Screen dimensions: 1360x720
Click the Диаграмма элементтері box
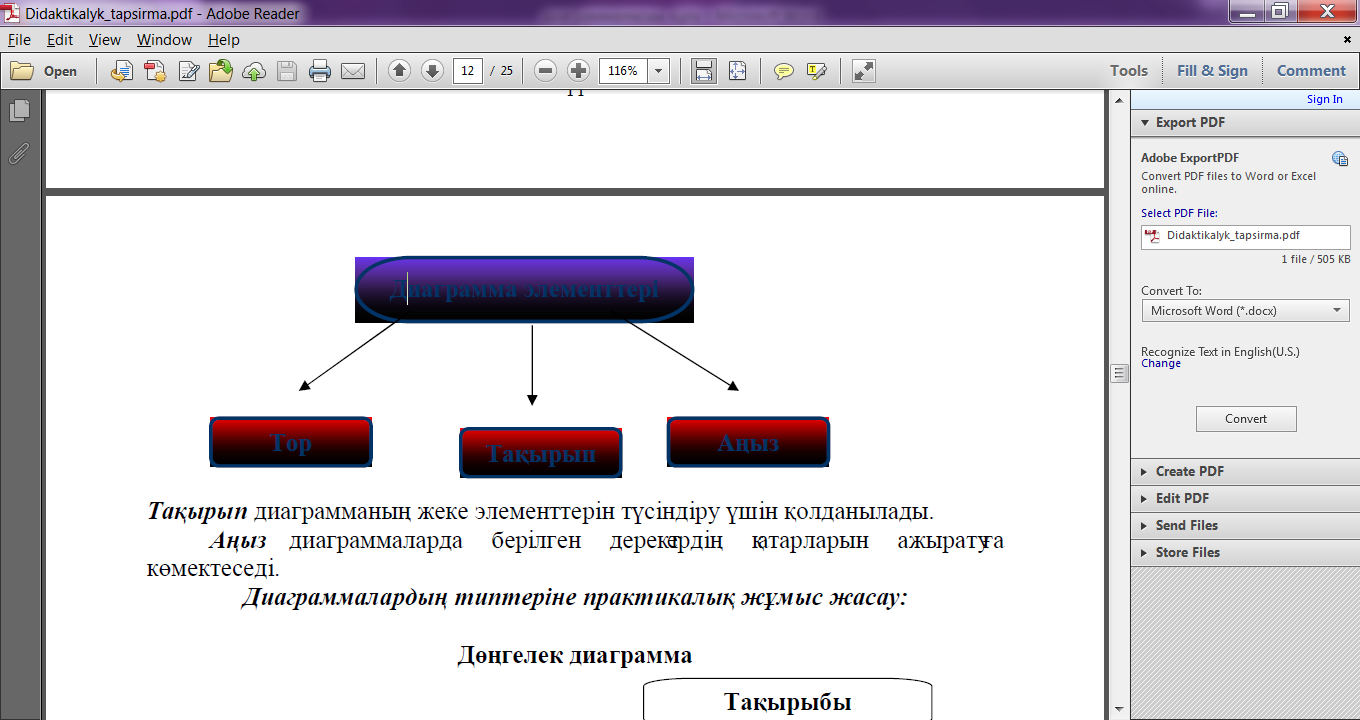(524, 290)
